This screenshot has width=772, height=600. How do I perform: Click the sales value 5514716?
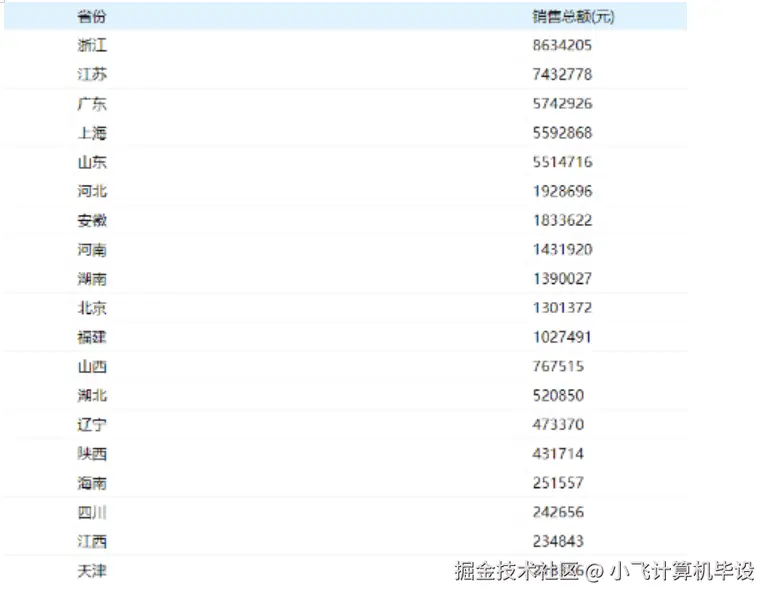click(562, 162)
